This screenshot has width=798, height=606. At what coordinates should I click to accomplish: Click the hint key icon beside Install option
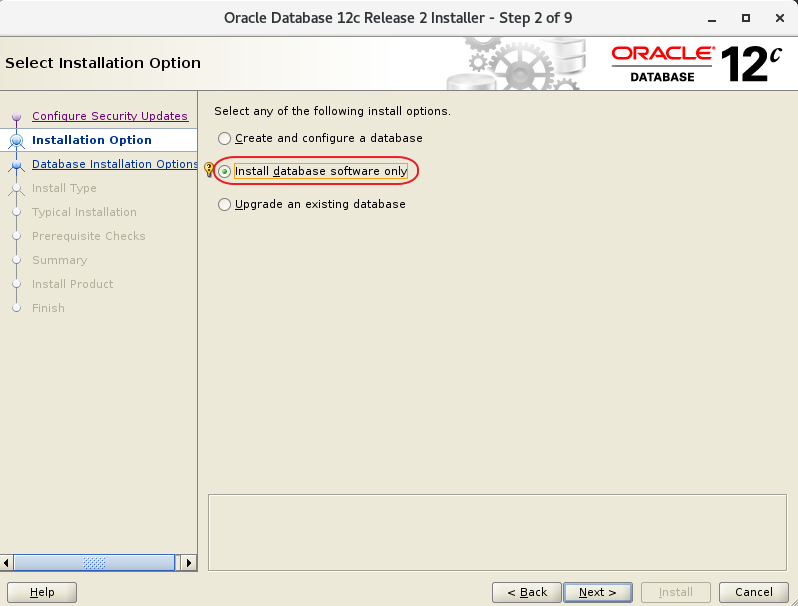click(209, 169)
